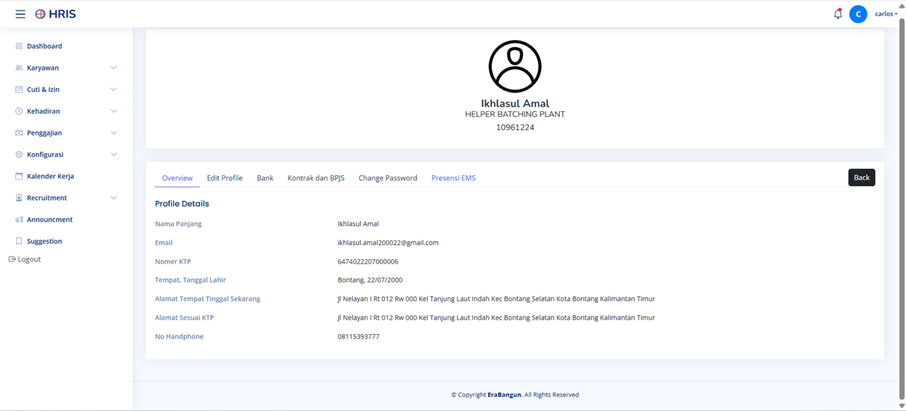Image resolution: width=906 pixels, height=411 pixels.
Task: Click the Cuti & Izin icon
Action: point(19,90)
